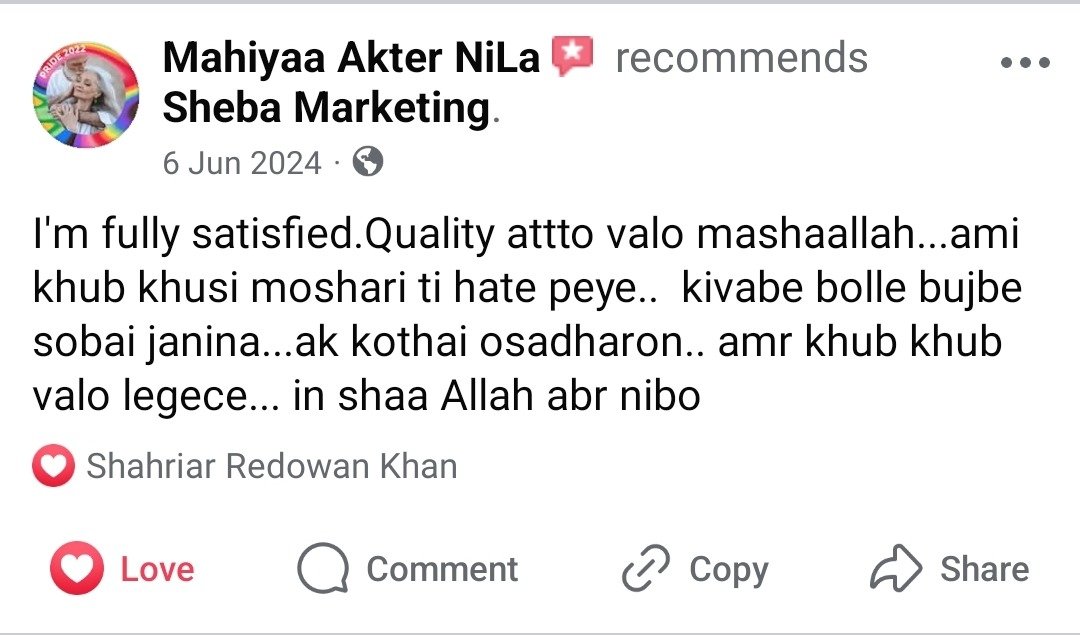Open the Sheba Marketing page link

click(x=326, y=108)
